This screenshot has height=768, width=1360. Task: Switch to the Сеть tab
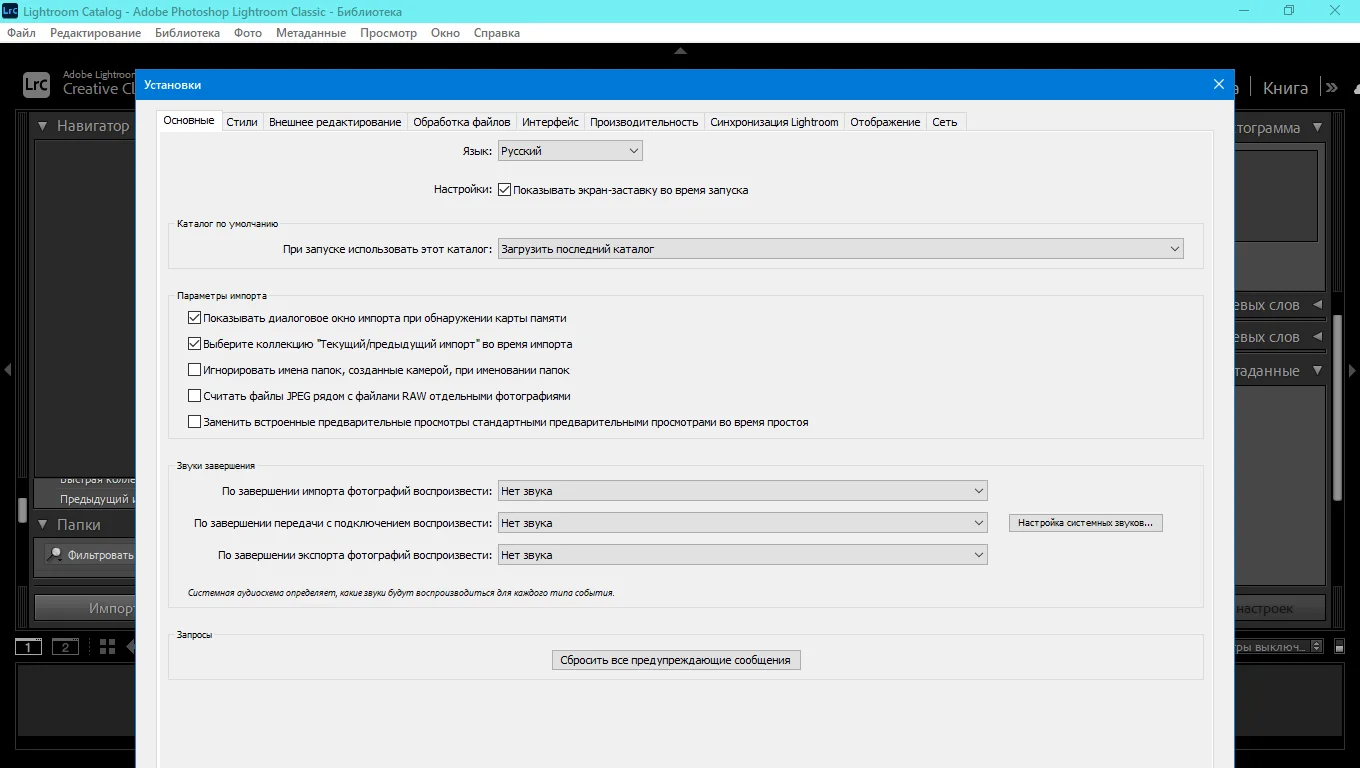coord(945,122)
